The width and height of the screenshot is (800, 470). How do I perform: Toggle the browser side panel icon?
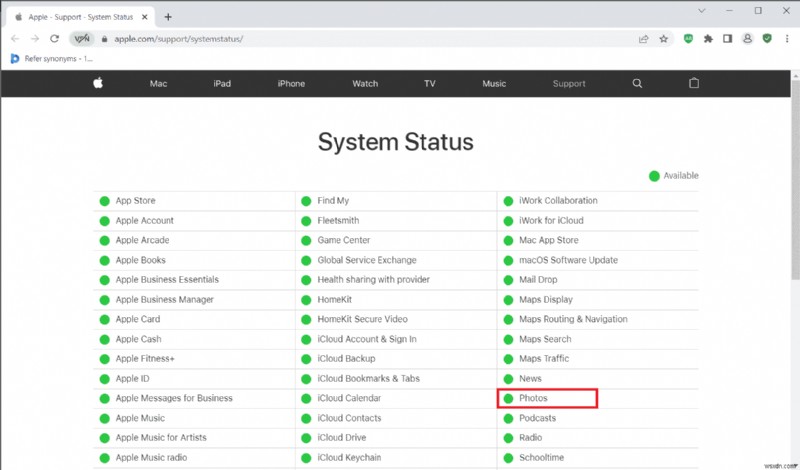click(728, 39)
